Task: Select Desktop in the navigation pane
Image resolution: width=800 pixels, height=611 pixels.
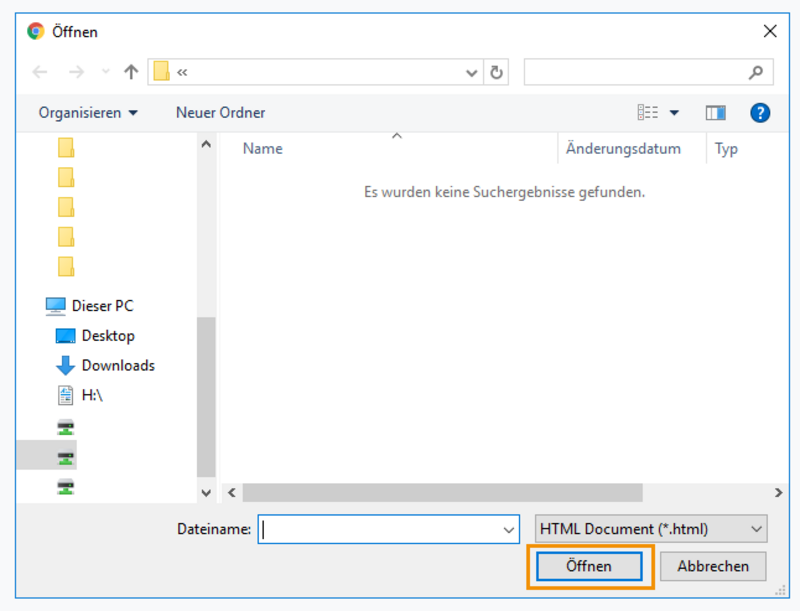Action: 108,336
